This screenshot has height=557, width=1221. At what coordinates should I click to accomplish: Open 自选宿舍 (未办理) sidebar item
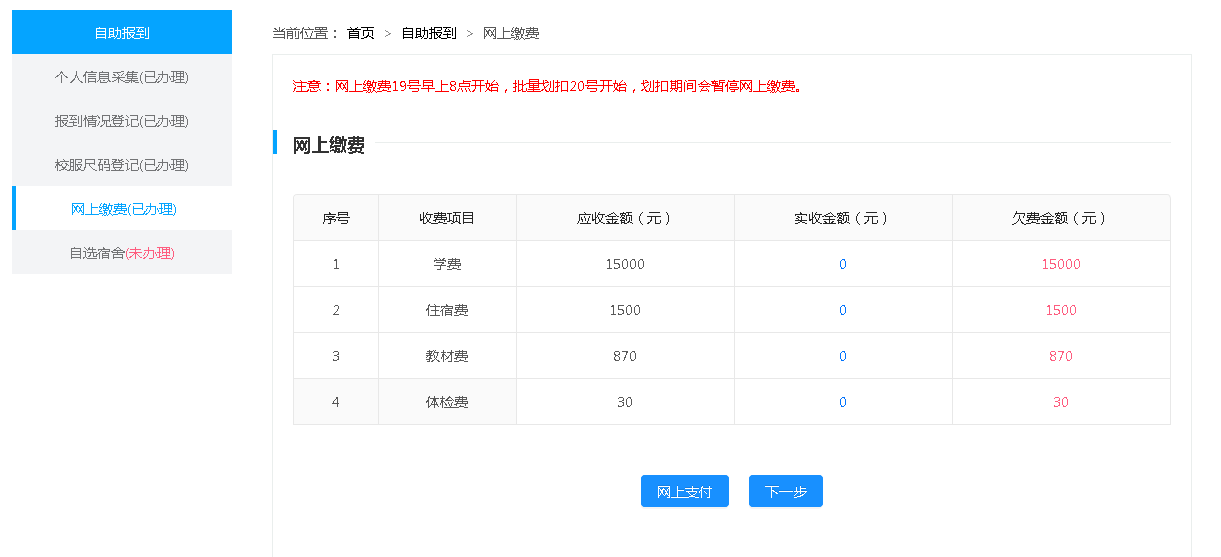pyautogui.click(x=122, y=253)
